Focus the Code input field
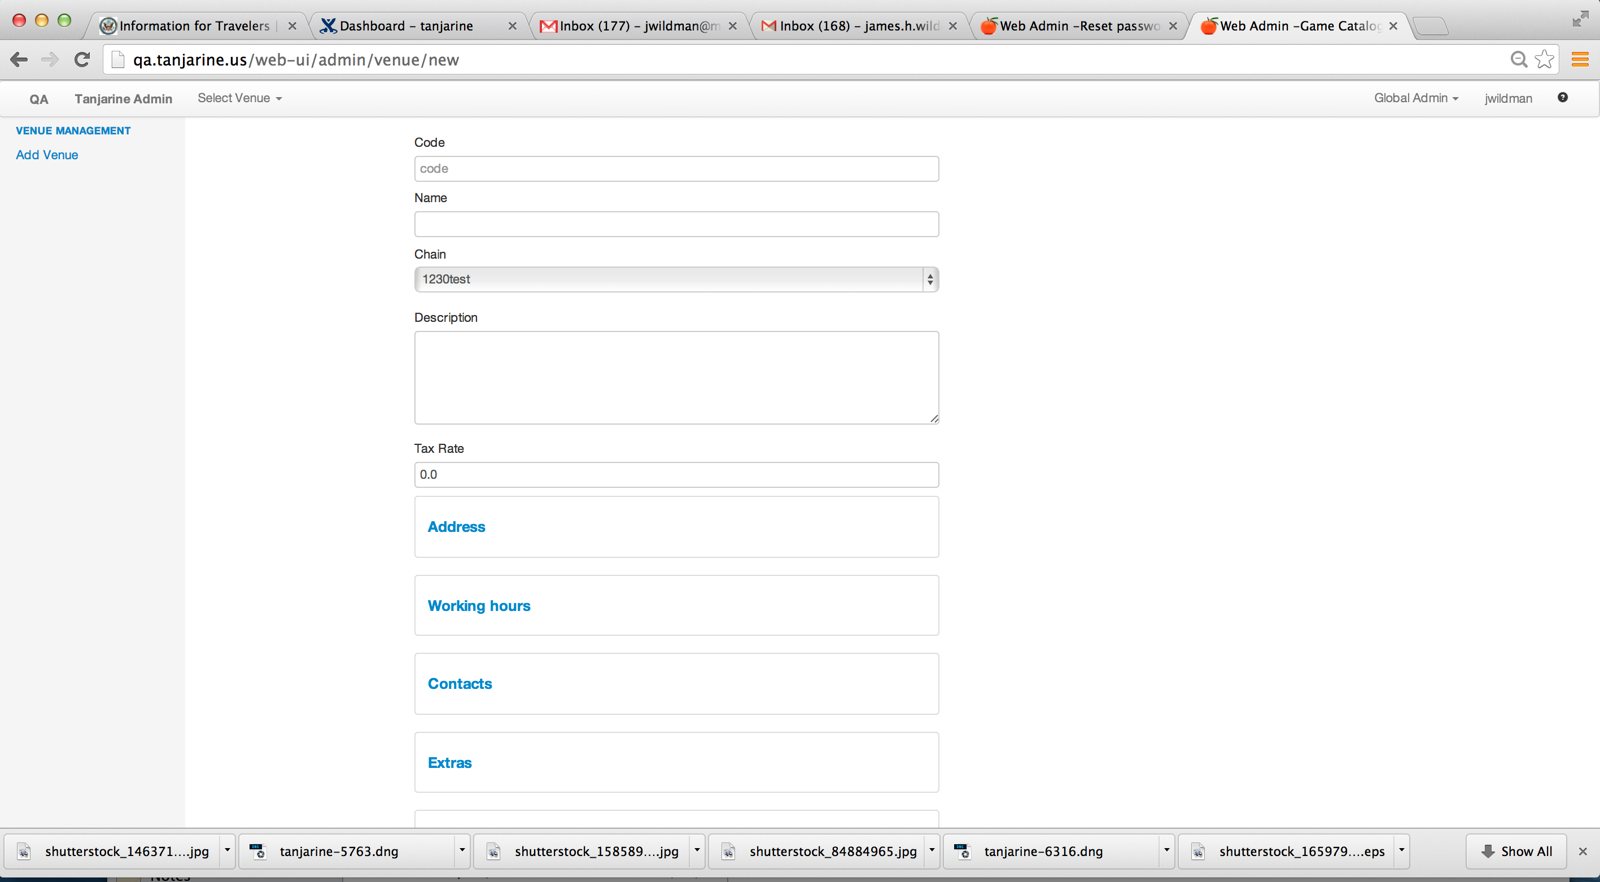The image size is (1600, 882). tap(676, 169)
